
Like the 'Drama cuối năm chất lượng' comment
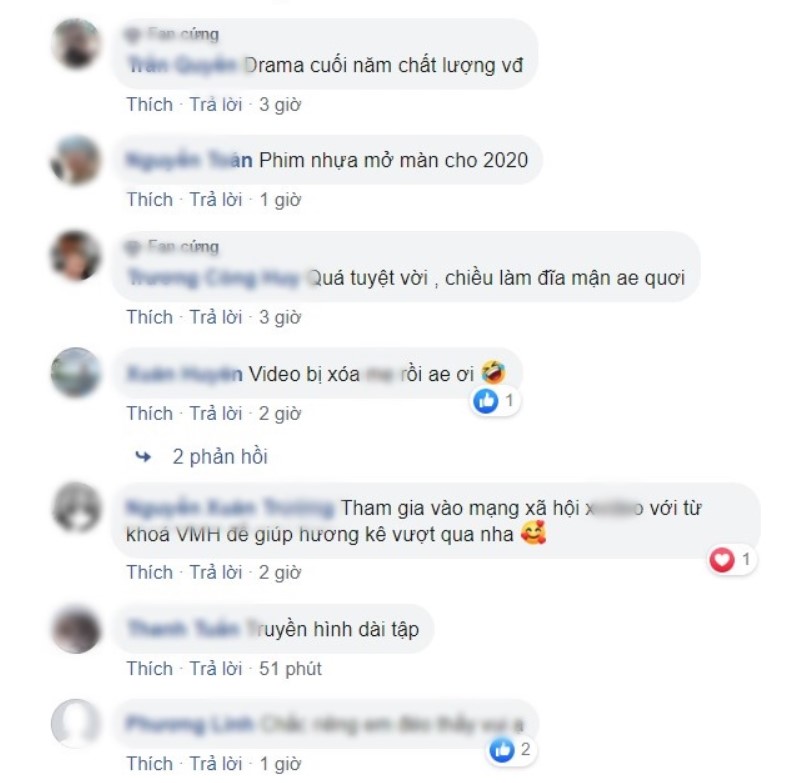coord(150,105)
